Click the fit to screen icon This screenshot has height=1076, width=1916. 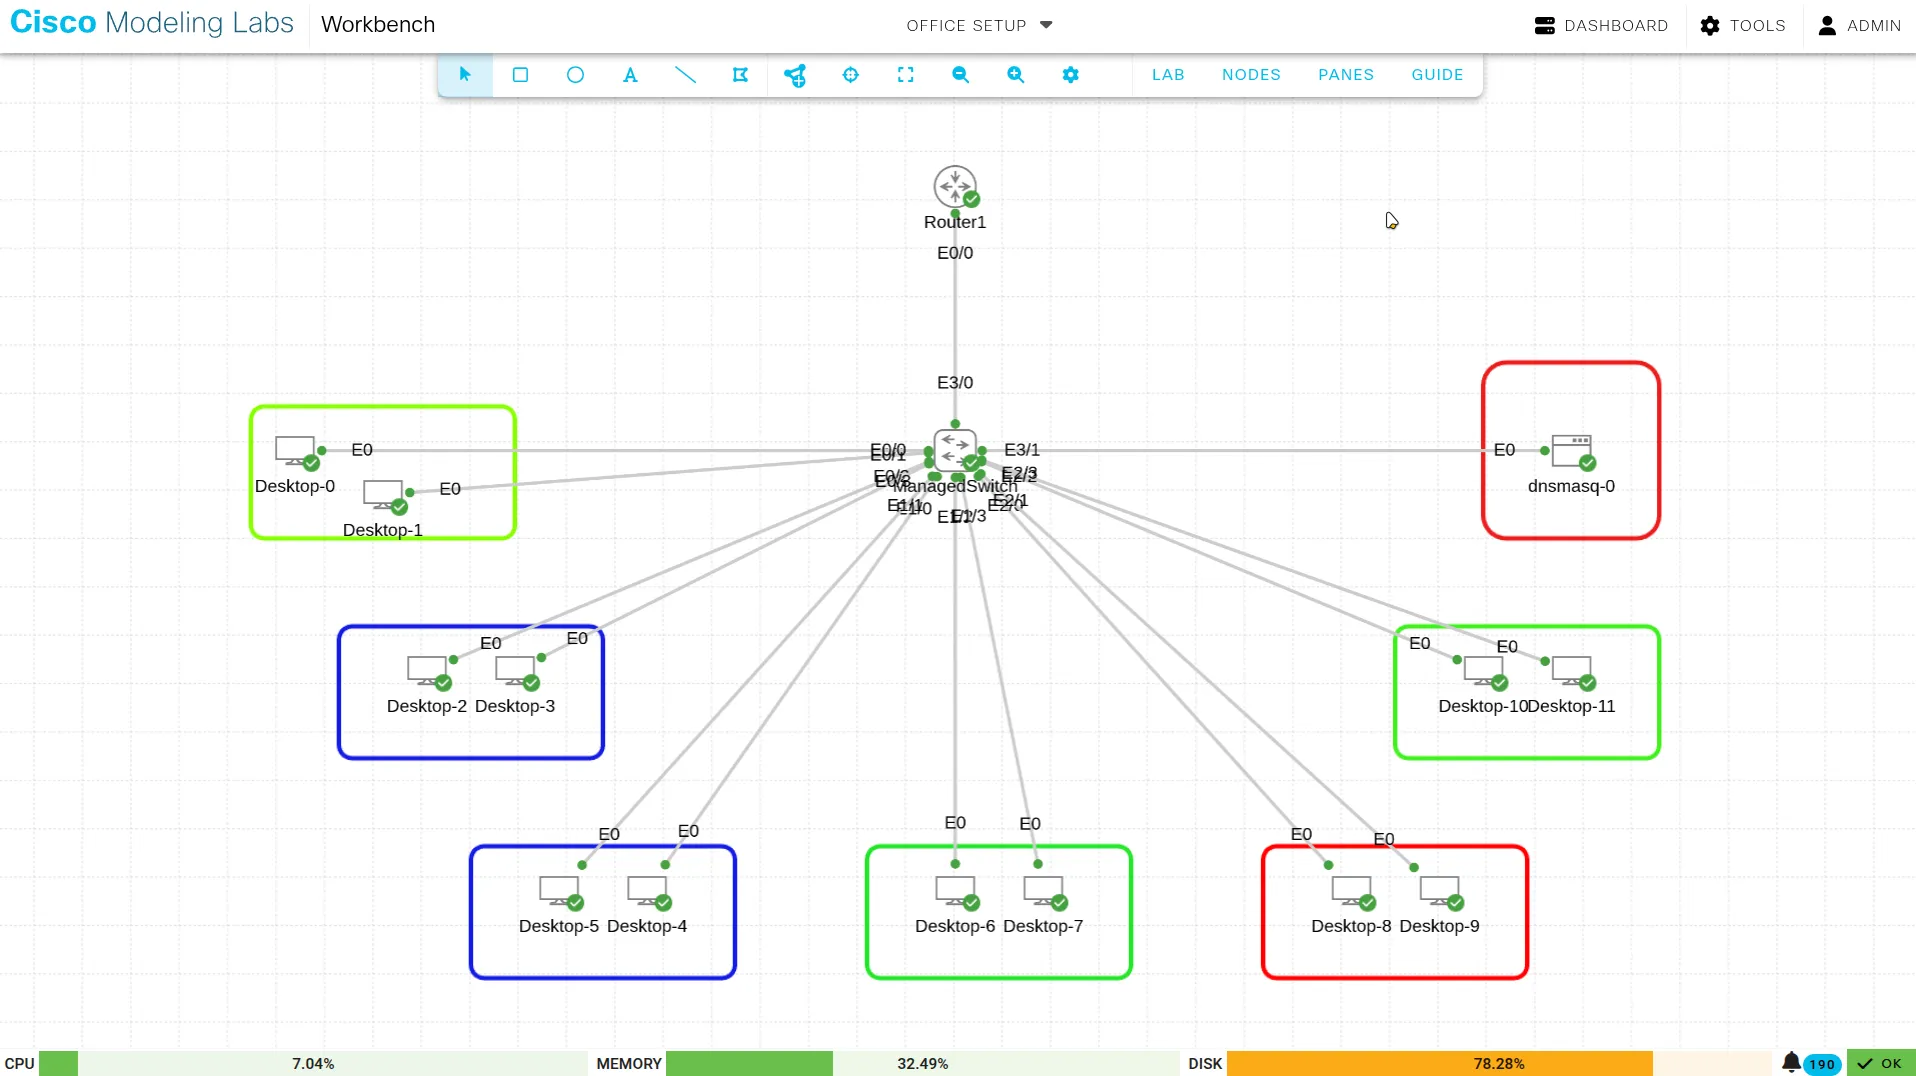[x=905, y=75]
